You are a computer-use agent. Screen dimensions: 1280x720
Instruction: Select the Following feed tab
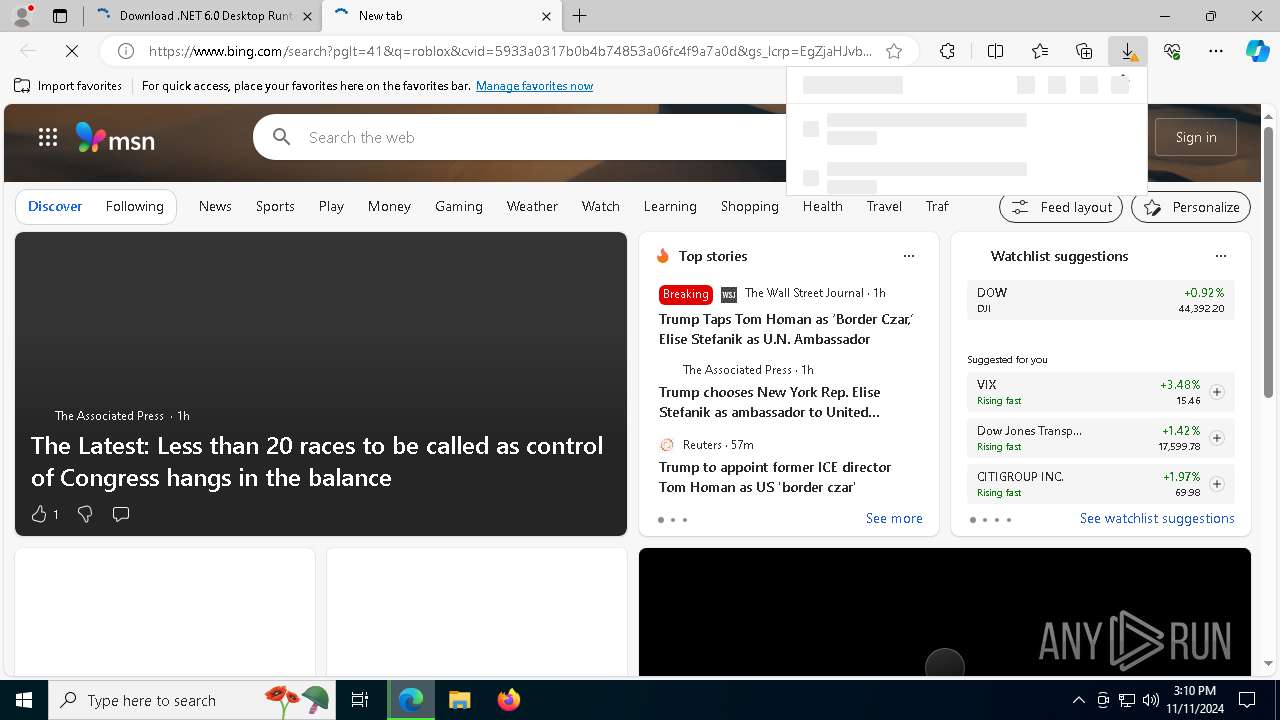pyautogui.click(x=134, y=207)
